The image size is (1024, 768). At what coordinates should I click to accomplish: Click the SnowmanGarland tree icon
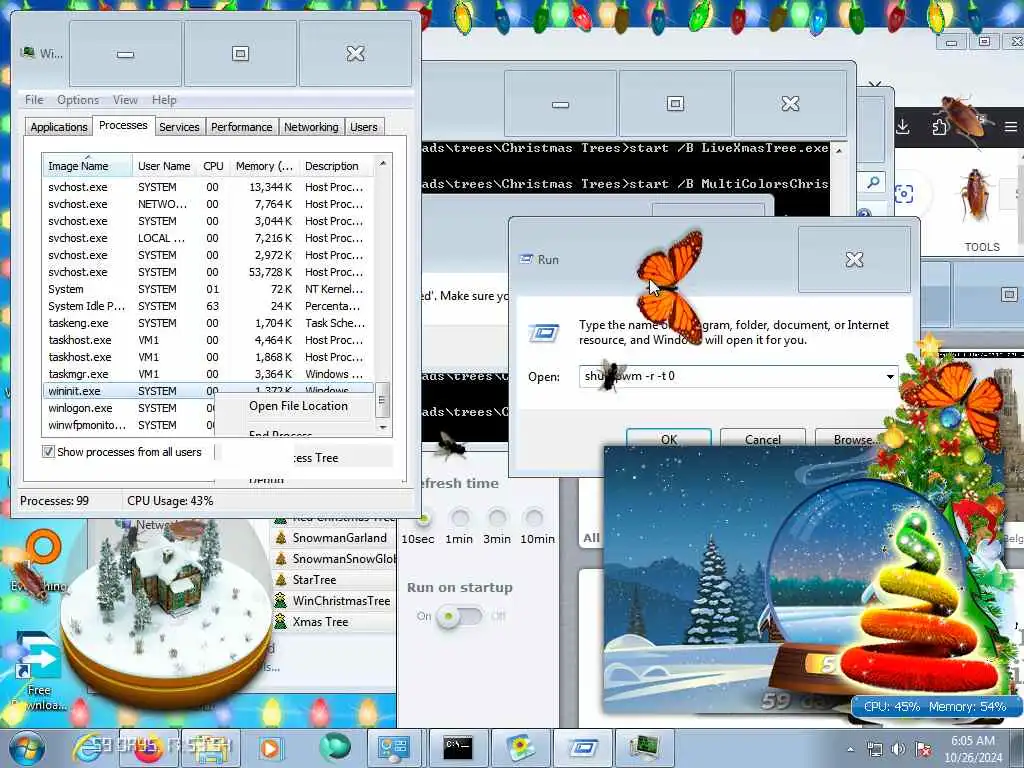tap(281, 538)
